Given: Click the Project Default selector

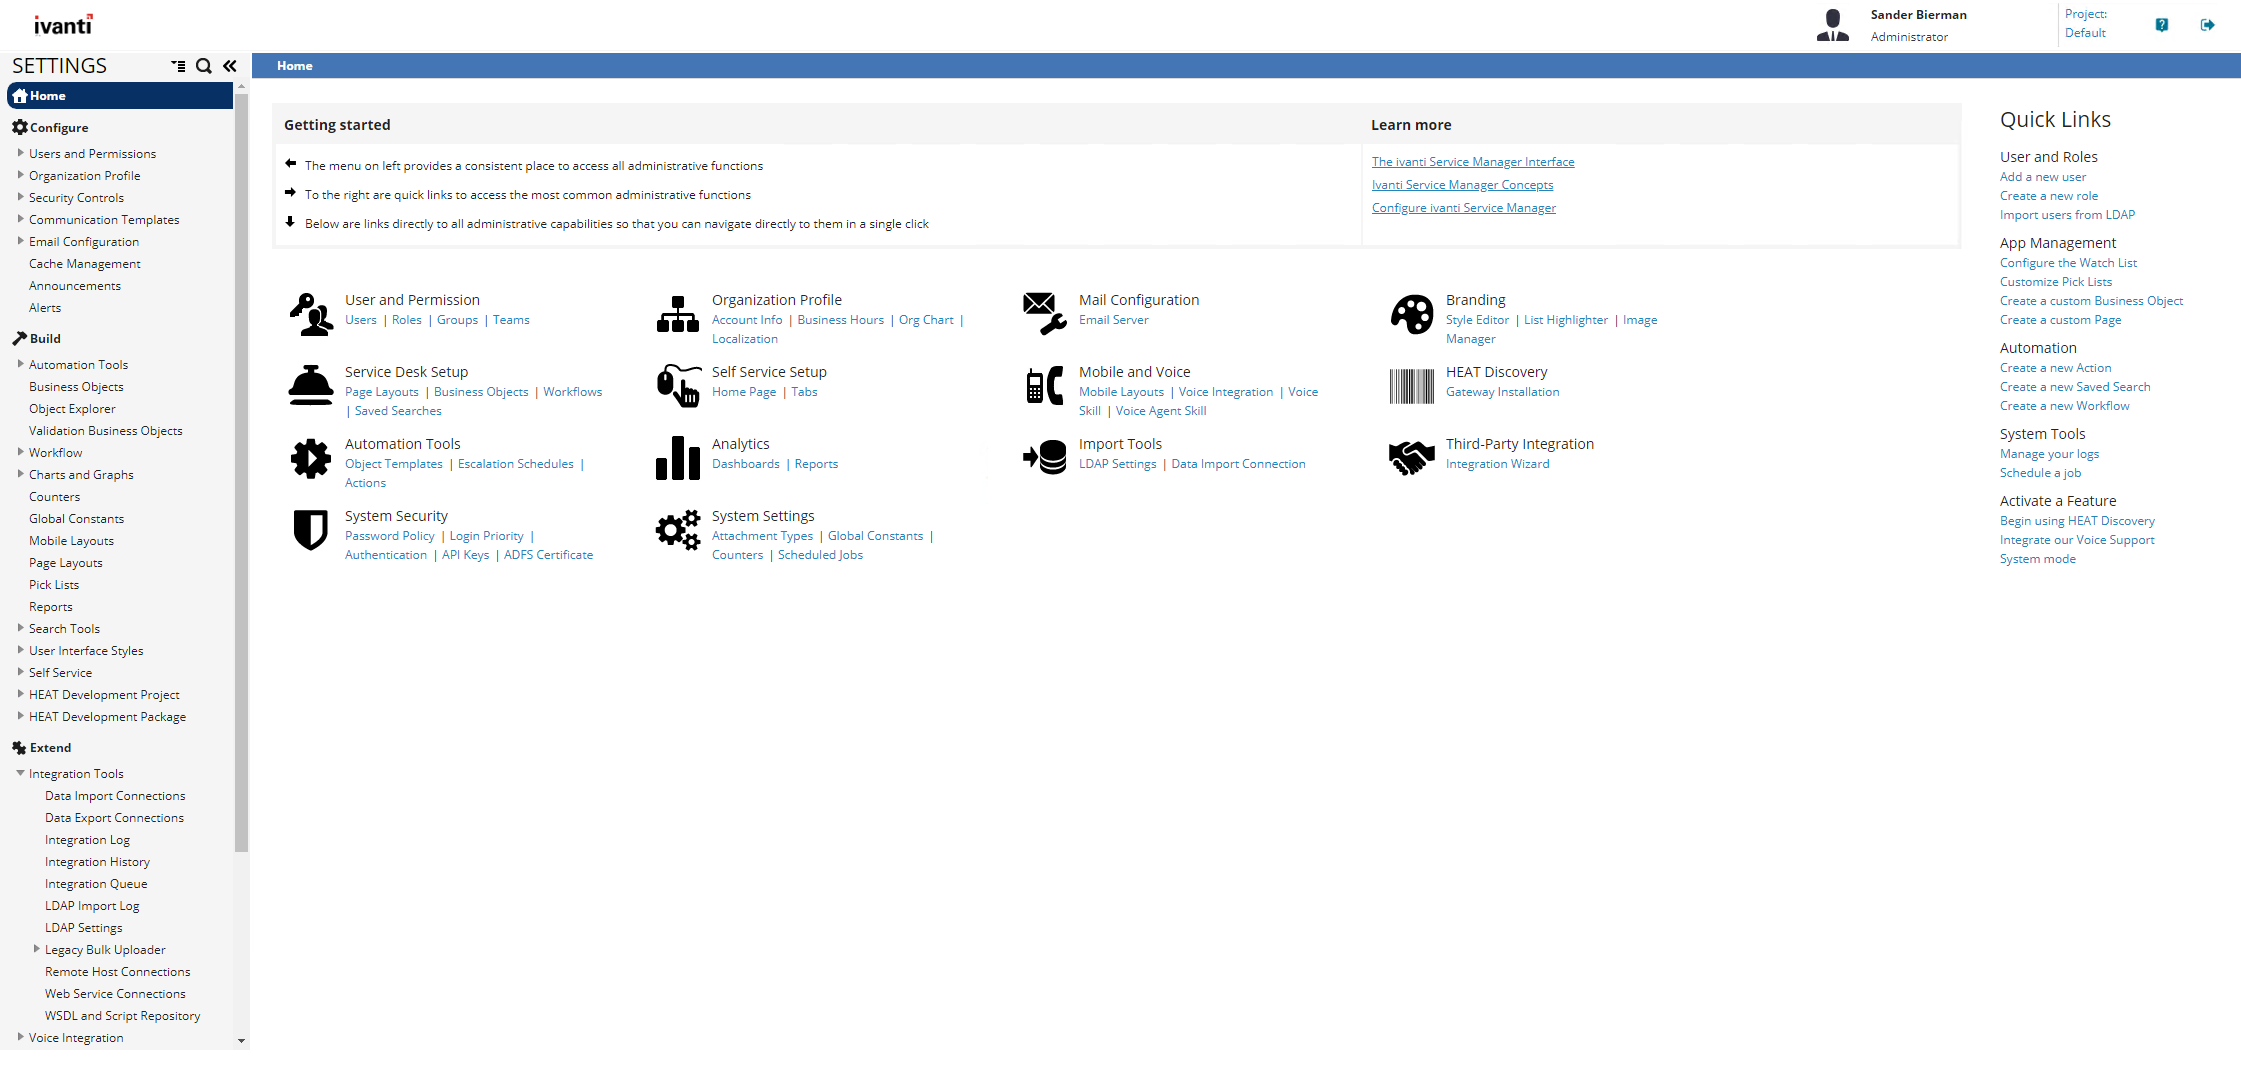Looking at the screenshot, I should 2086,23.
